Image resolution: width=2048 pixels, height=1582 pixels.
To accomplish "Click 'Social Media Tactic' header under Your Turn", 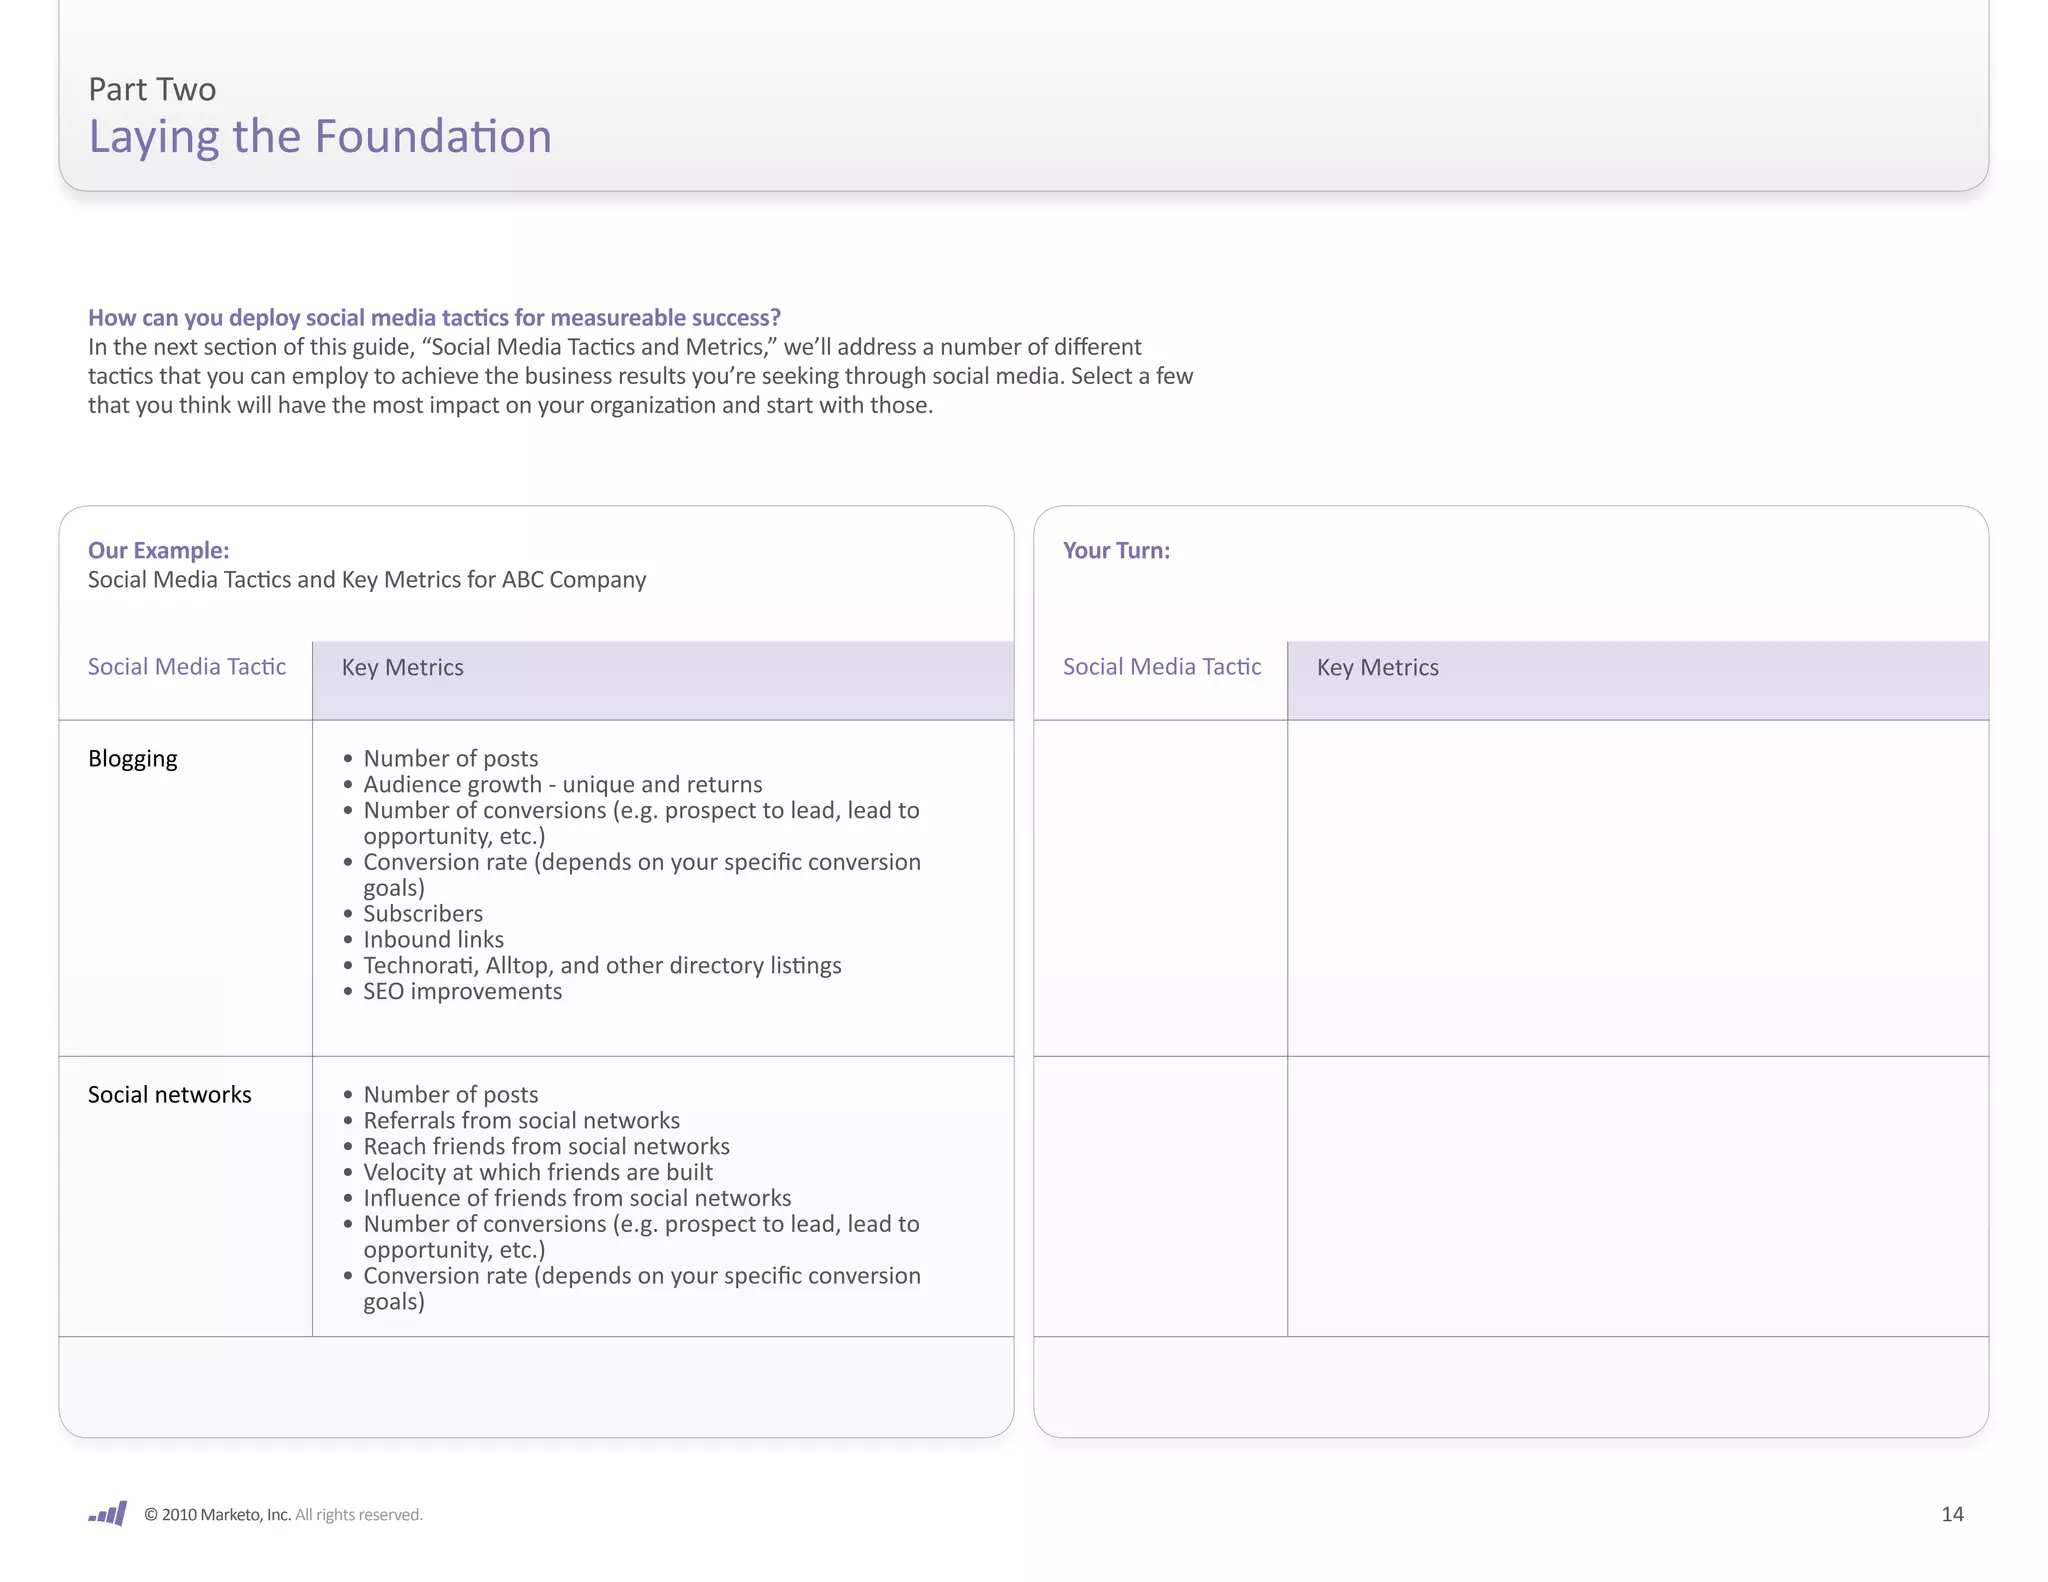I will pos(1162,667).
